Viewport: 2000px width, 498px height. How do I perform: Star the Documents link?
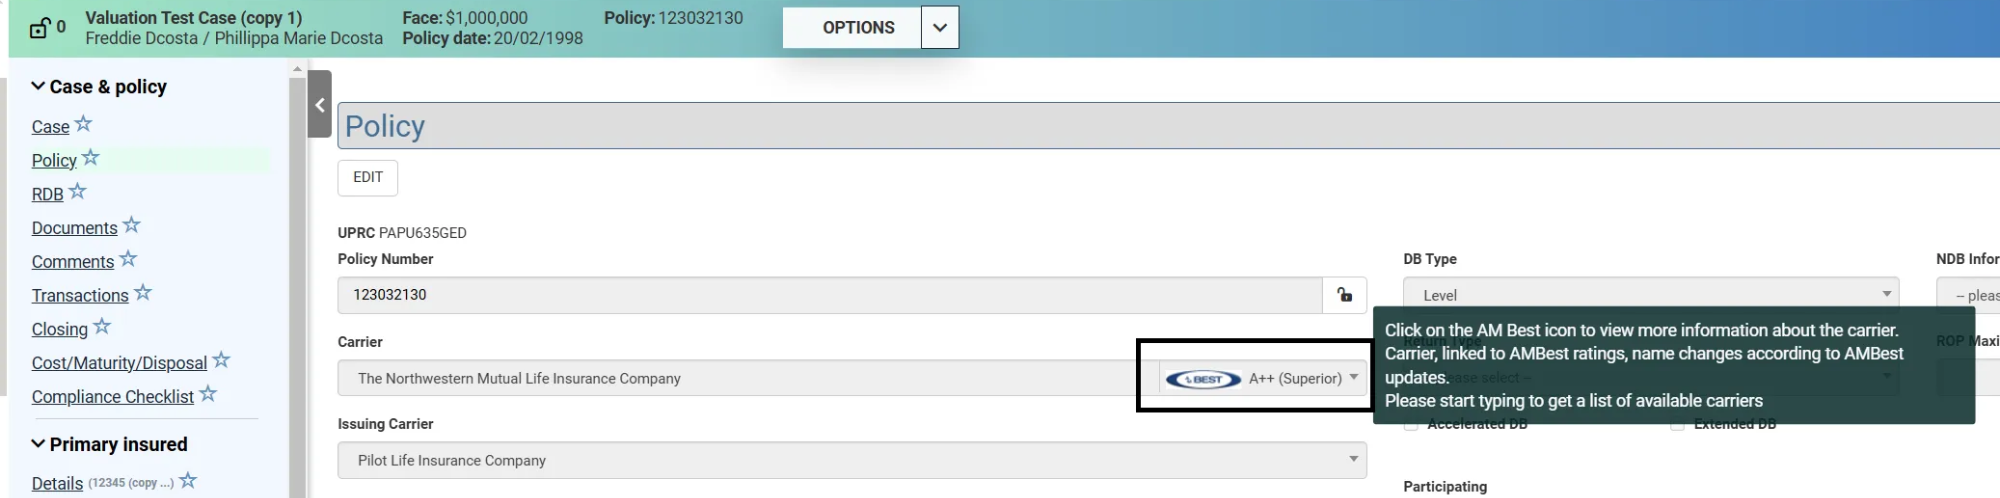[x=132, y=225]
